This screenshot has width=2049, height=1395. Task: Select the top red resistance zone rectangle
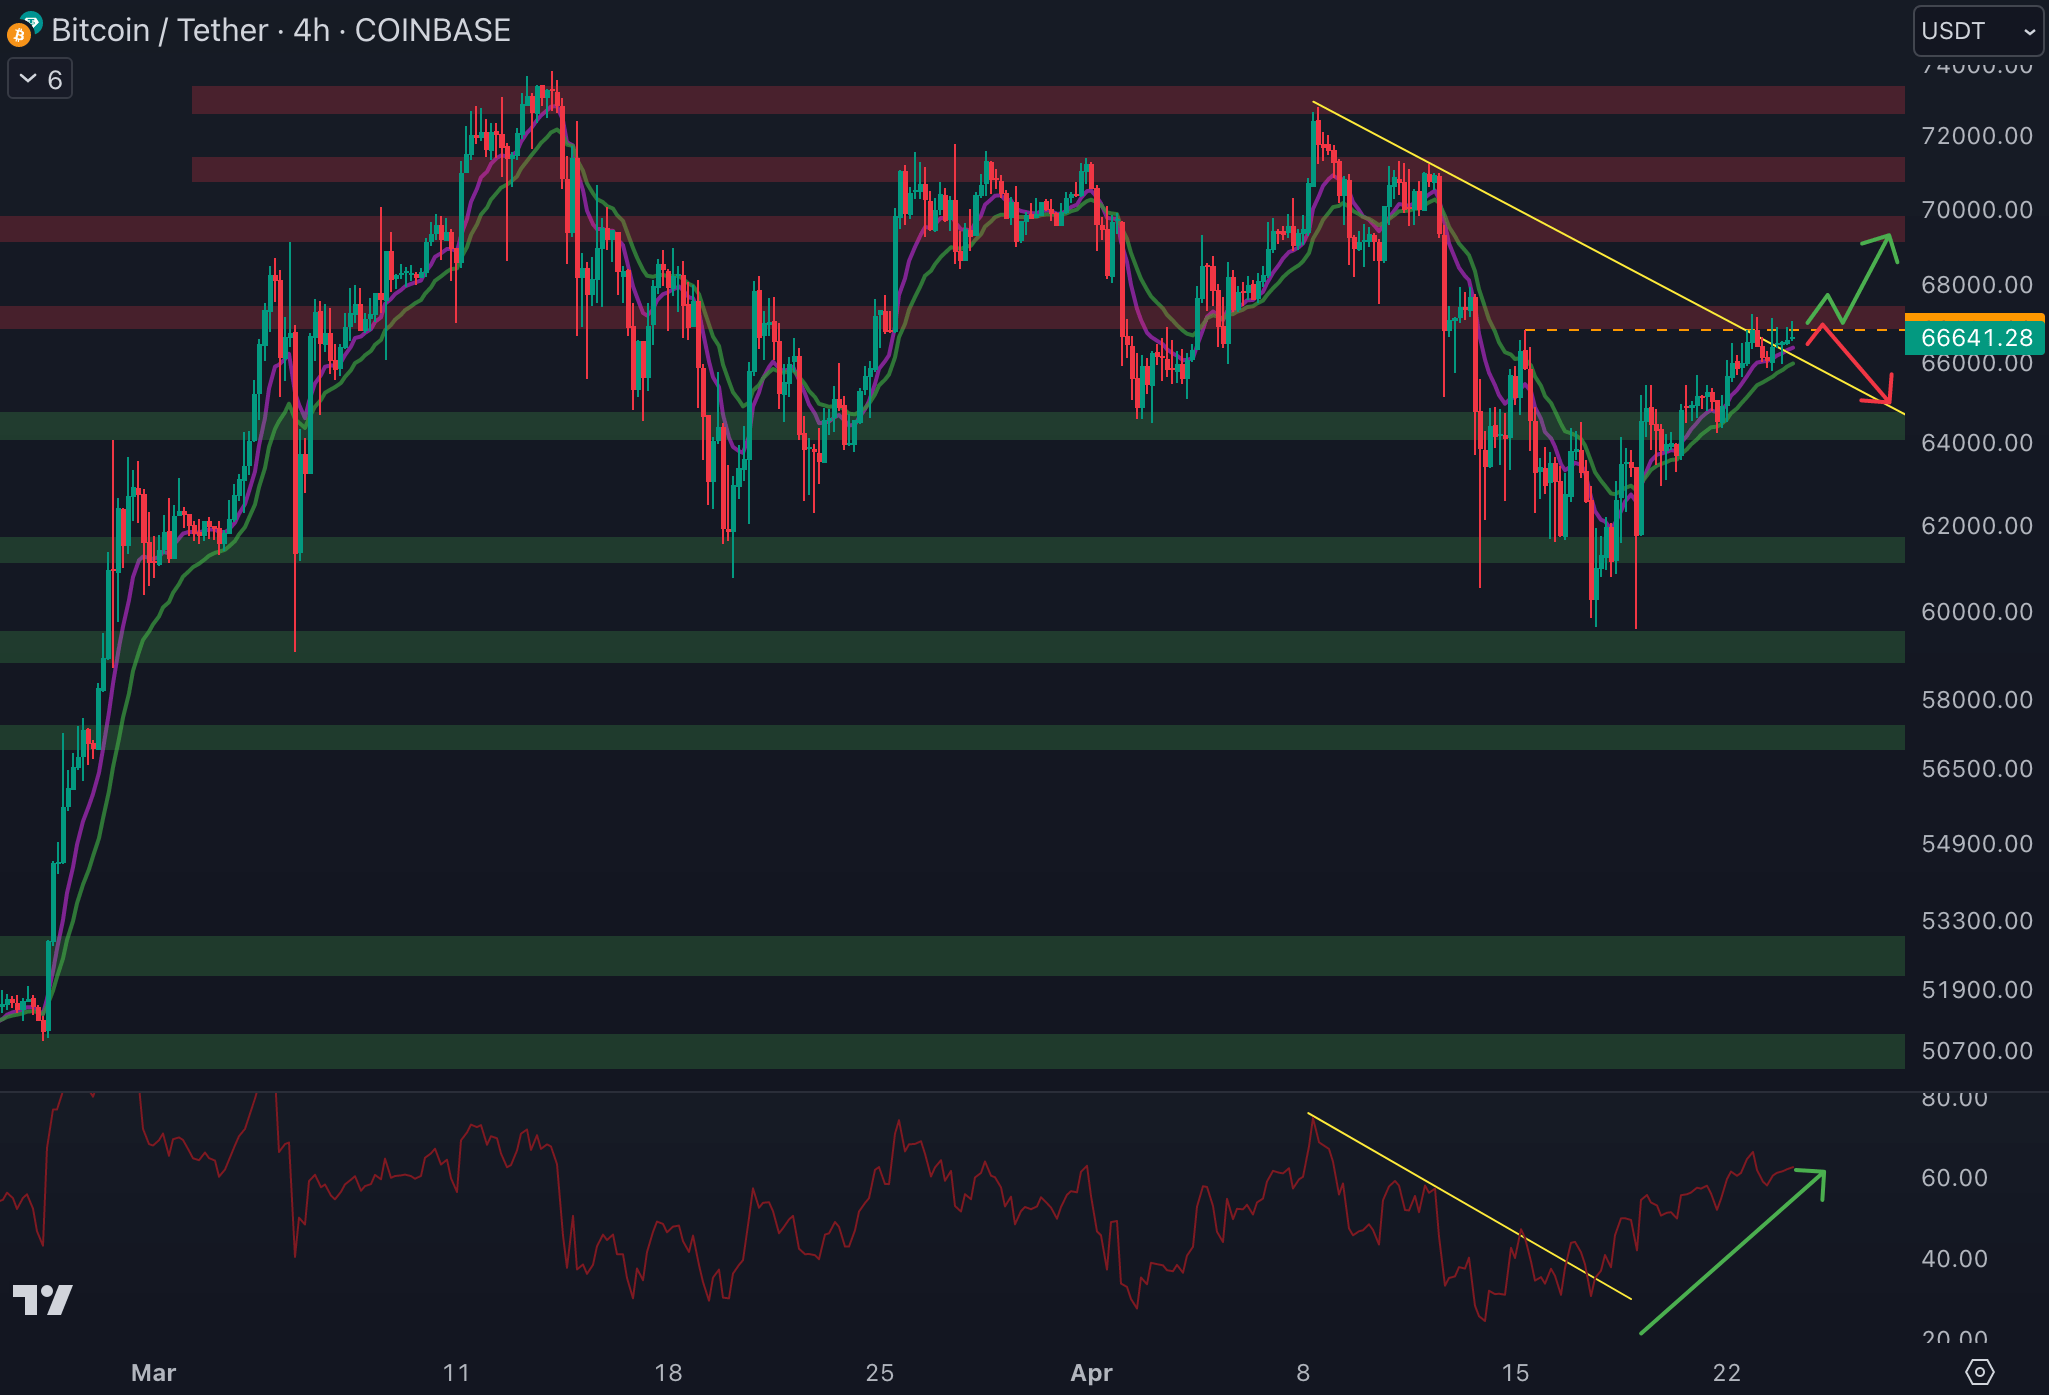(1000, 100)
